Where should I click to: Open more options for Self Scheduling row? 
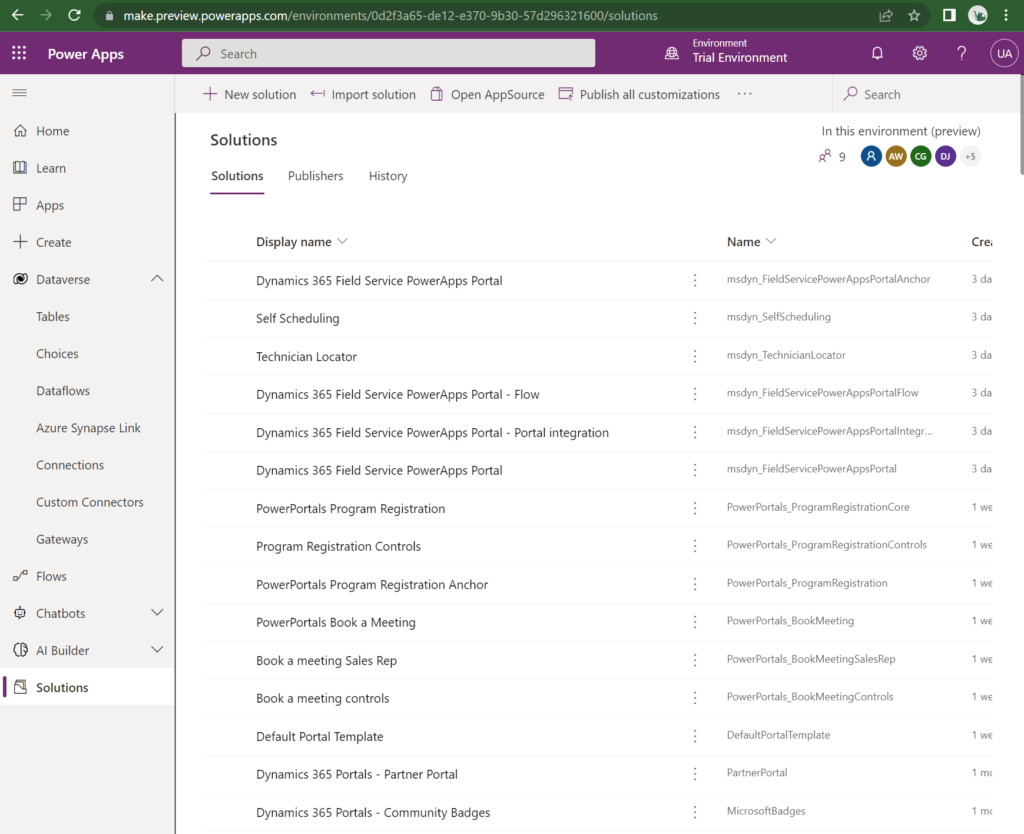tap(695, 318)
